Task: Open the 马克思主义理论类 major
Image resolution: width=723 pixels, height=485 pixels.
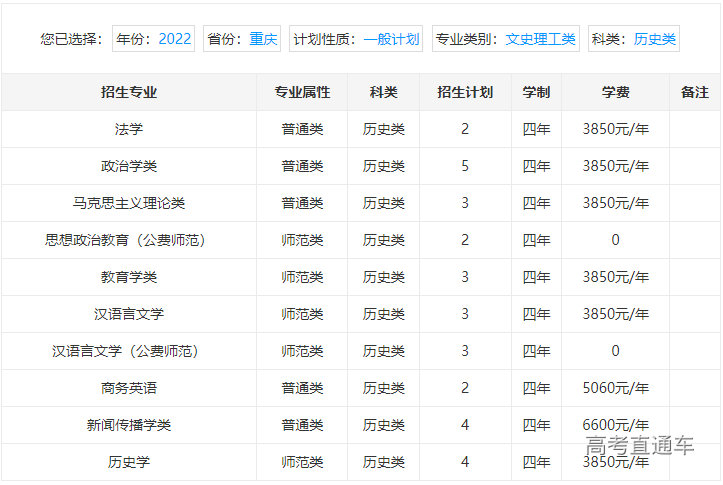Action: pyautogui.click(x=129, y=203)
